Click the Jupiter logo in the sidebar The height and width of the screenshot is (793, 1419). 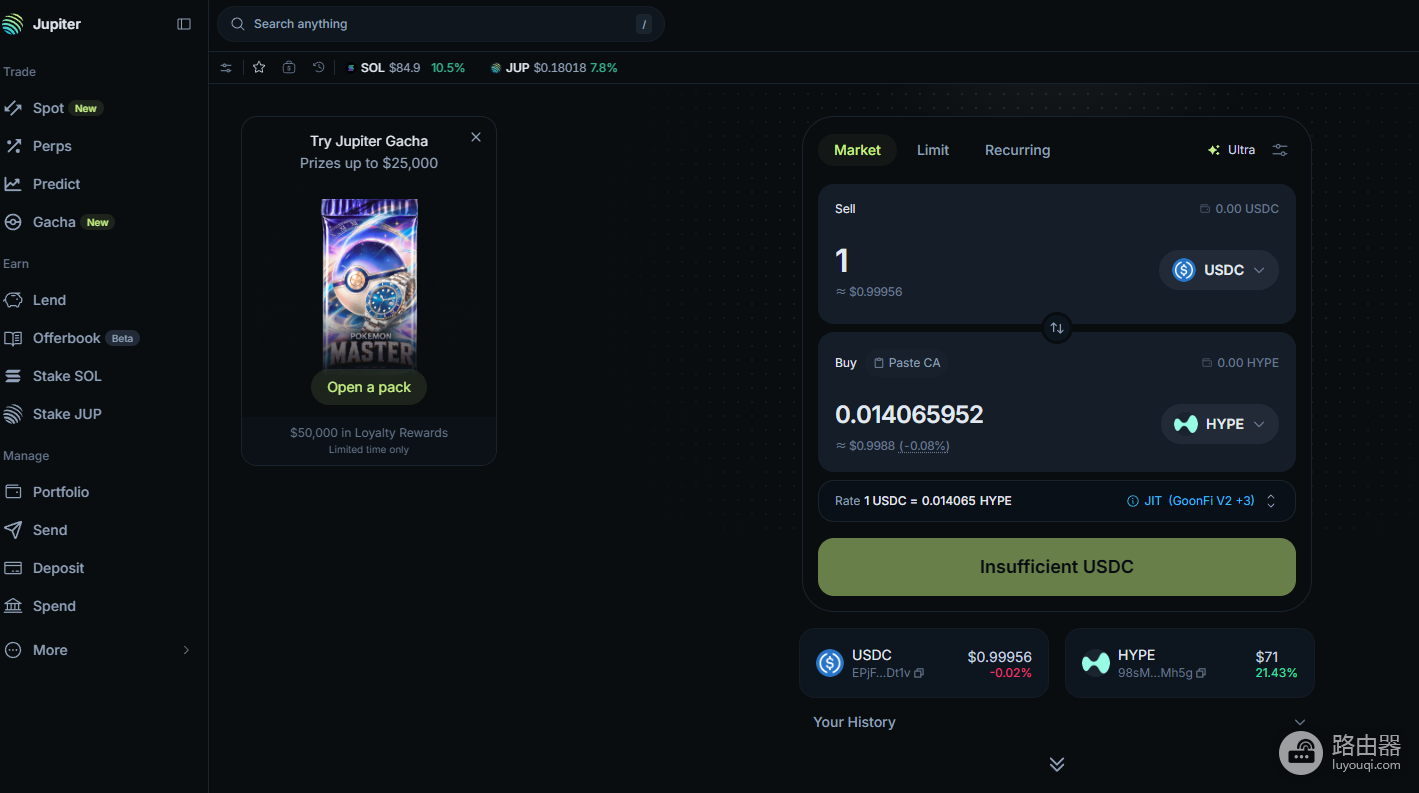(x=13, y=24)
